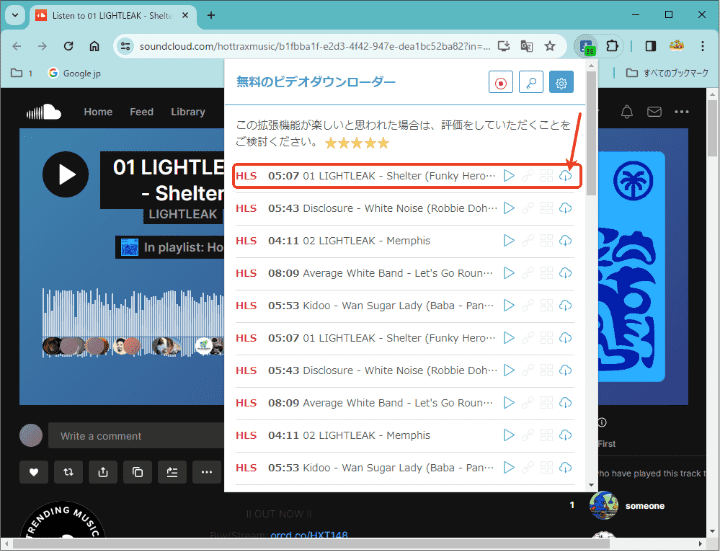Open a new browser tab

coord(211,15)
